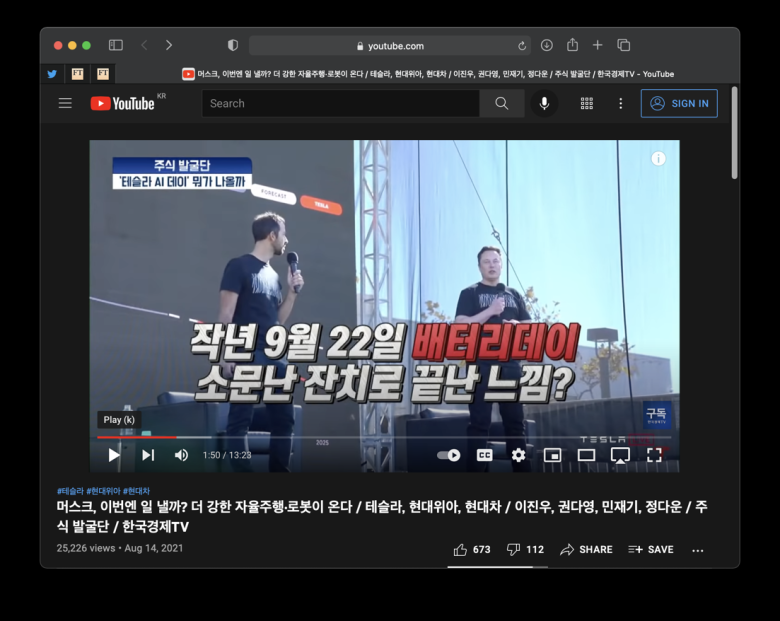Open YouTube apps grid
Viewport: 780px width, 621px height.
(x=587, y=104)
